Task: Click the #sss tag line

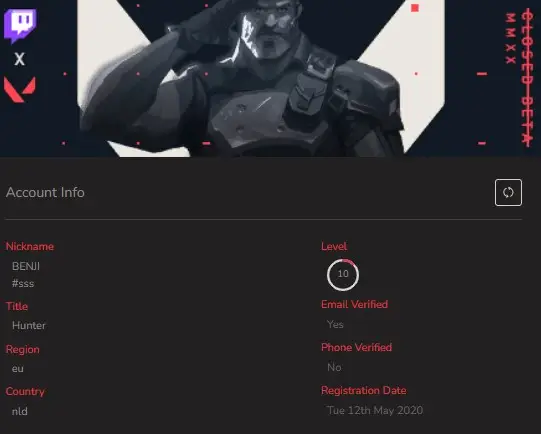Action: tap(23, 284)
